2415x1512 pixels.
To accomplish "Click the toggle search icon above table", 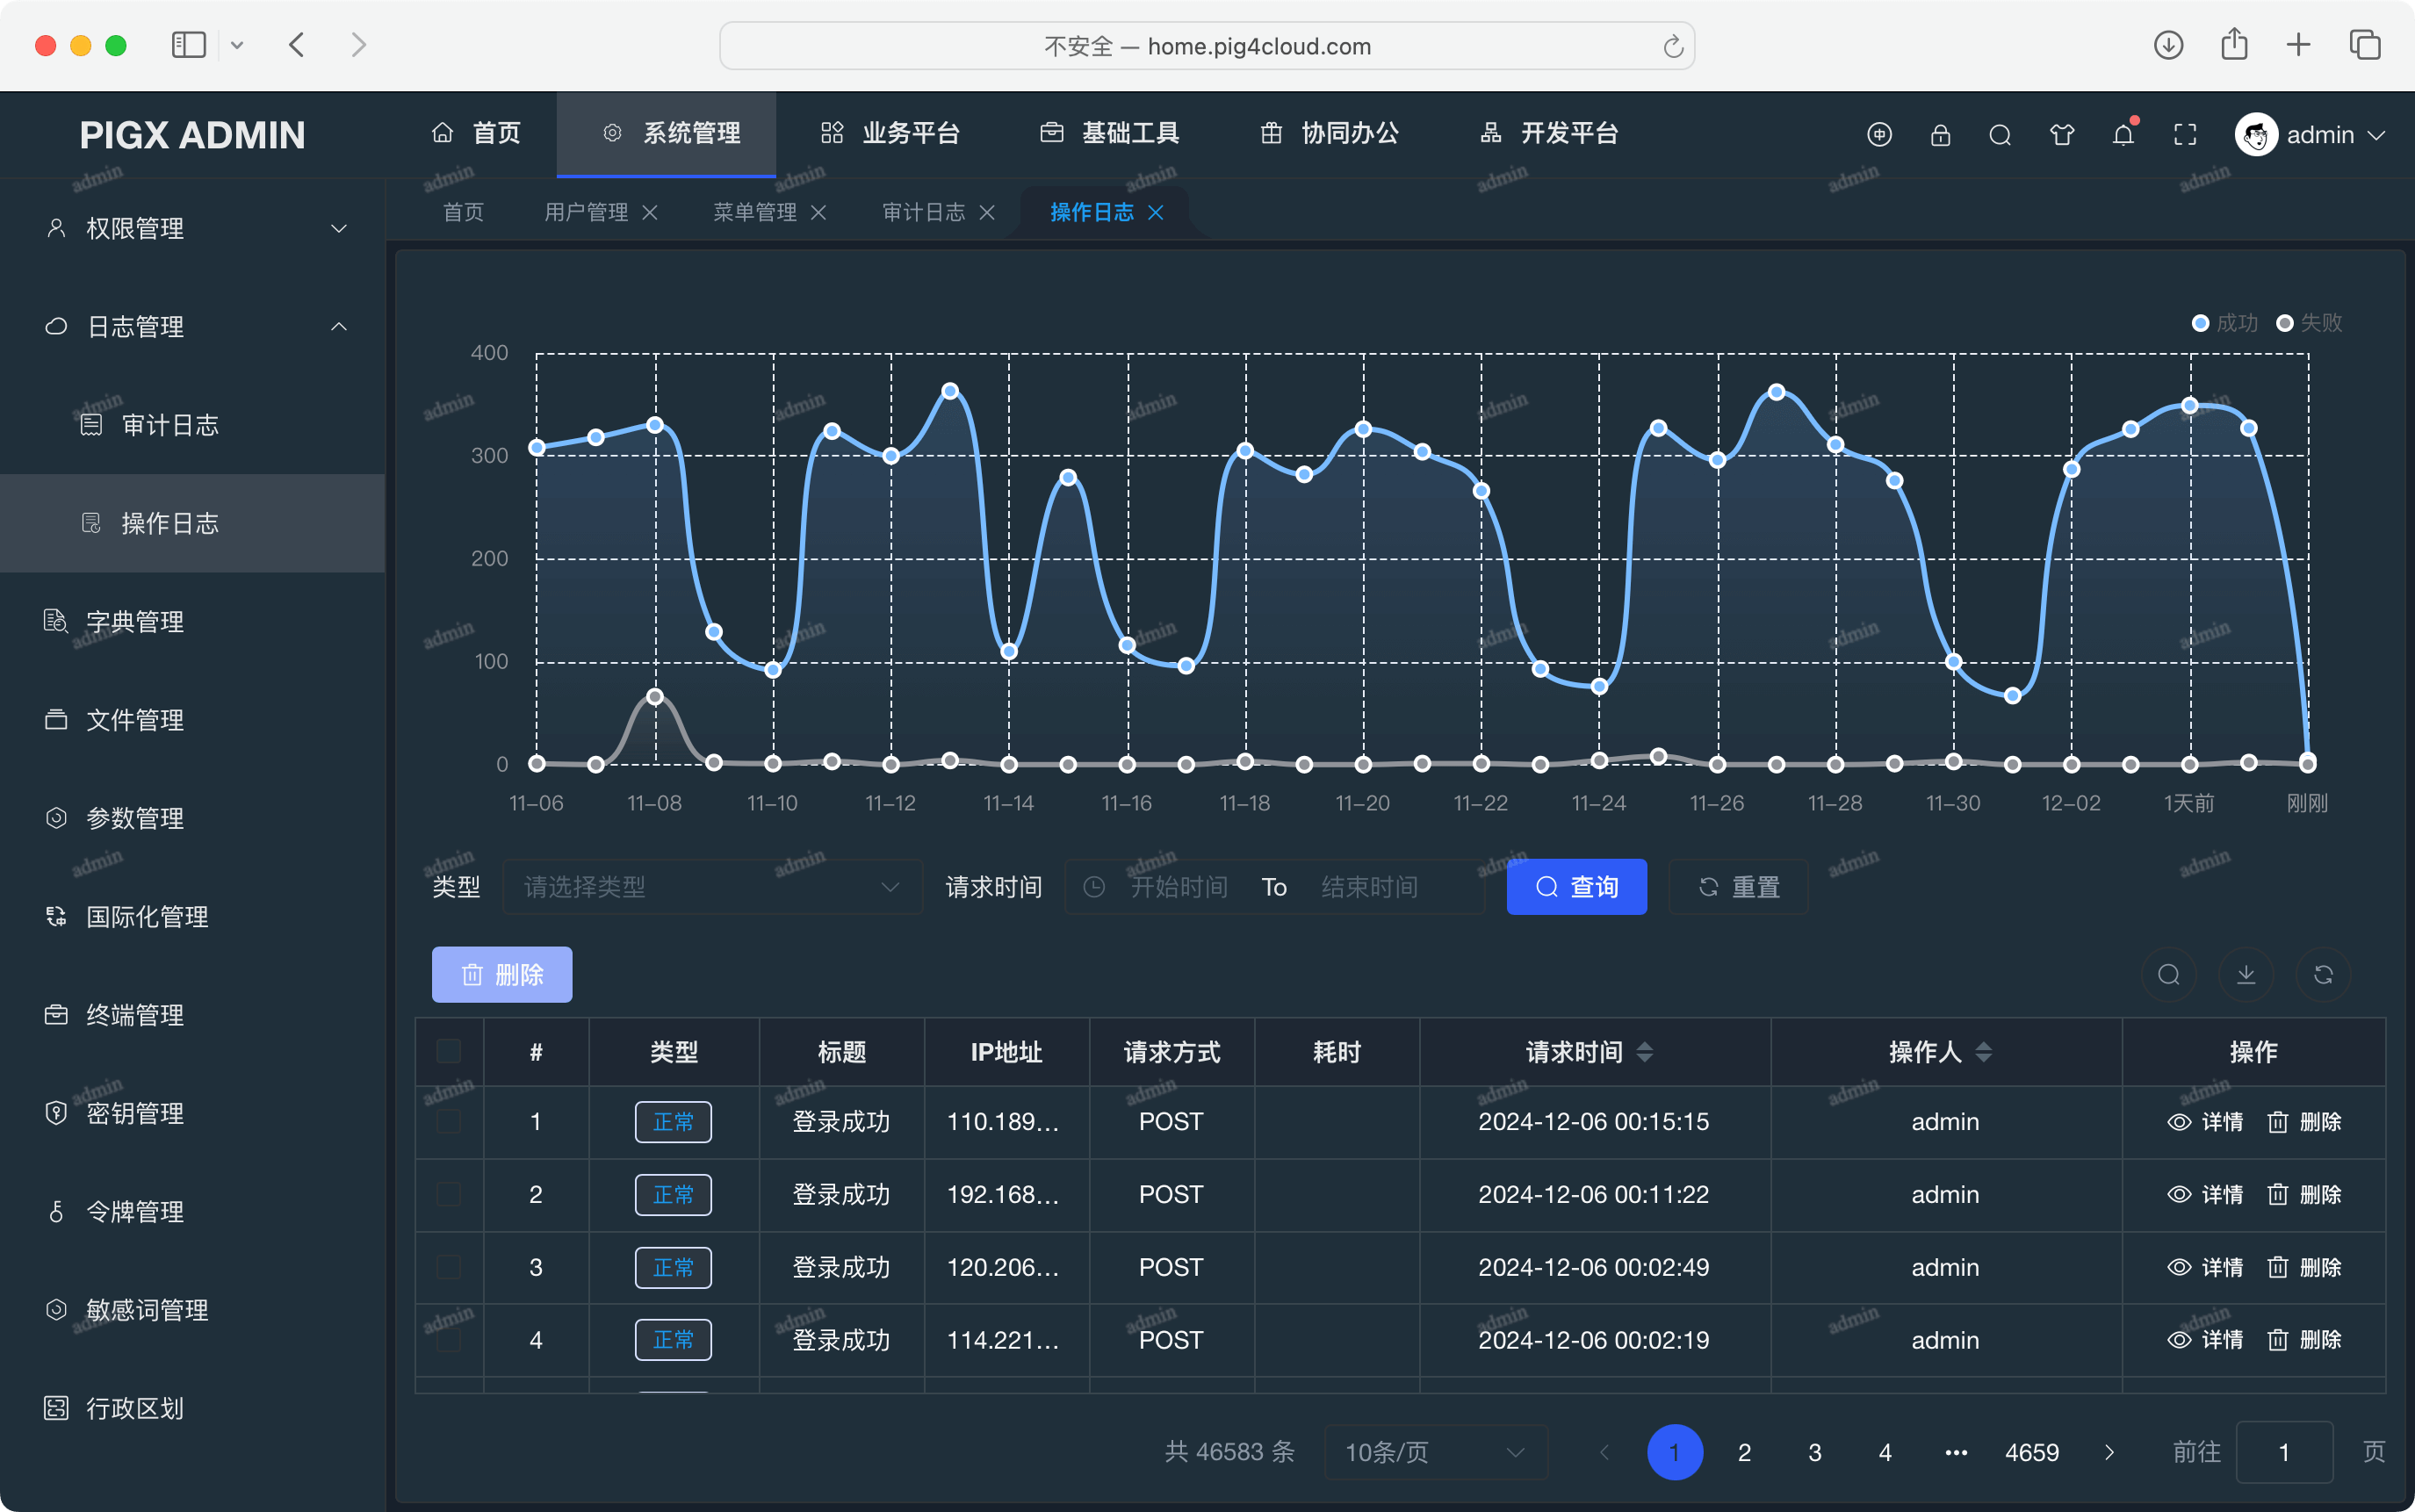I will tap(2168, 974).
